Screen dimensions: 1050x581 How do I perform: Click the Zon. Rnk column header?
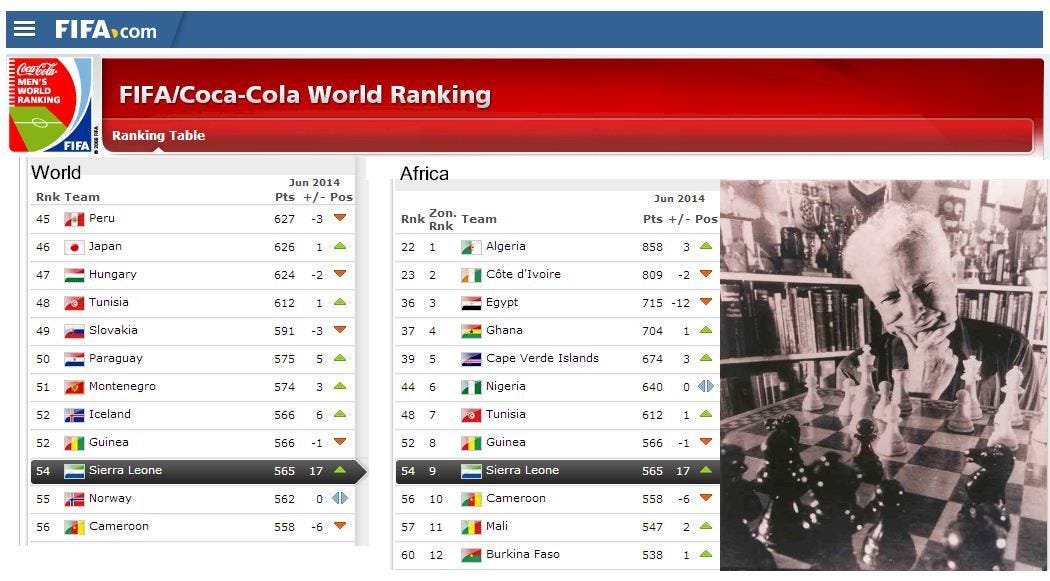442,220
